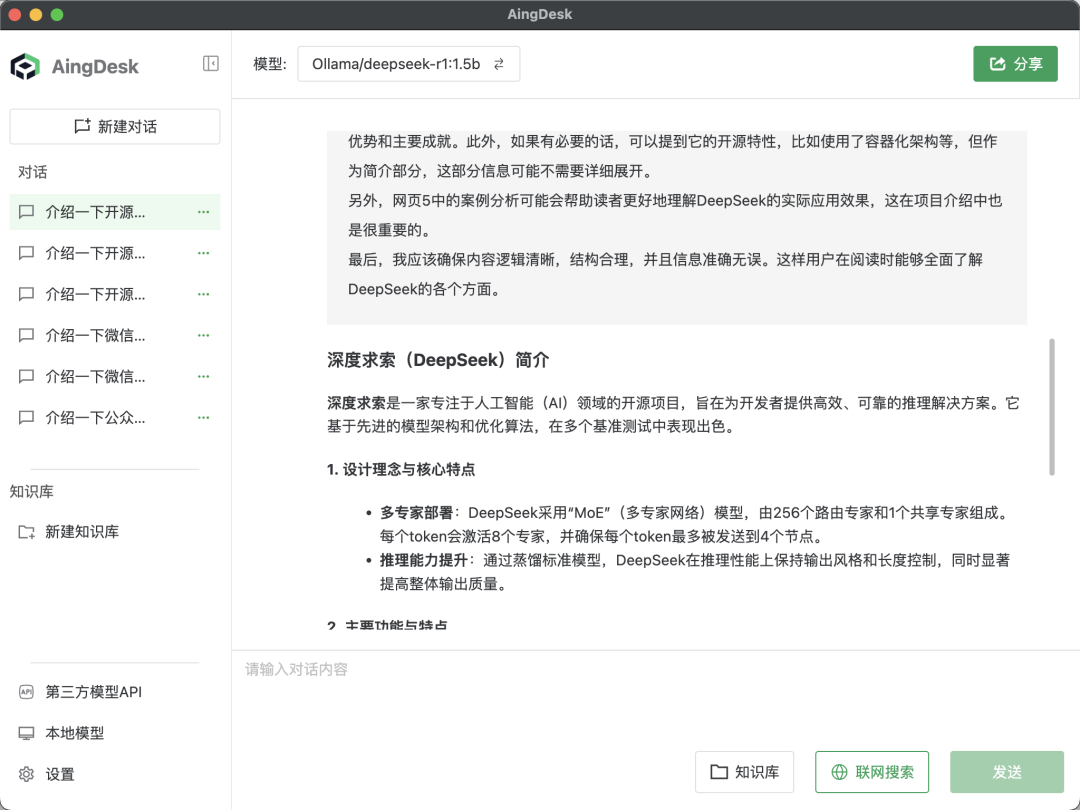This screenshot has width=1080, height=810.
Task: Open more options of 介绍一下公众... chat
Action: point(203,417)
